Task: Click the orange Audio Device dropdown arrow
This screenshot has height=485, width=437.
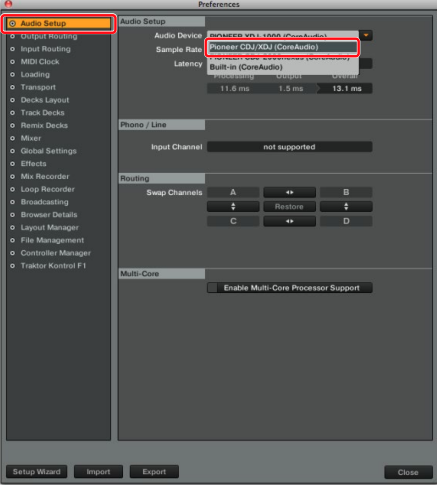Action: tap(366, 35)
